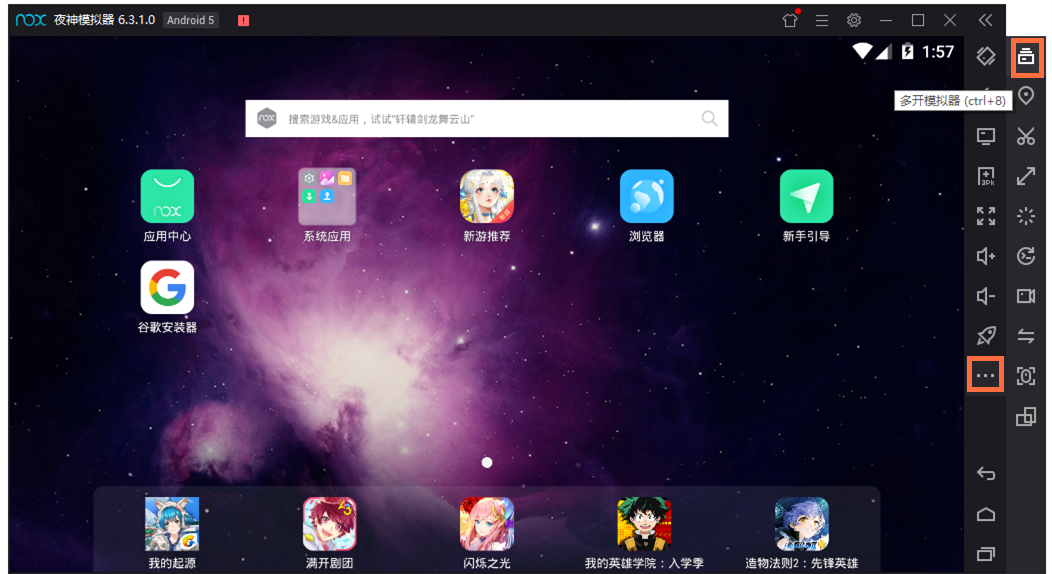Launch 我的英雄学院:入学季 from the dock
The width and height of the screenshot is (1052, 574).
pyautogui.click(x=644, y=532)
